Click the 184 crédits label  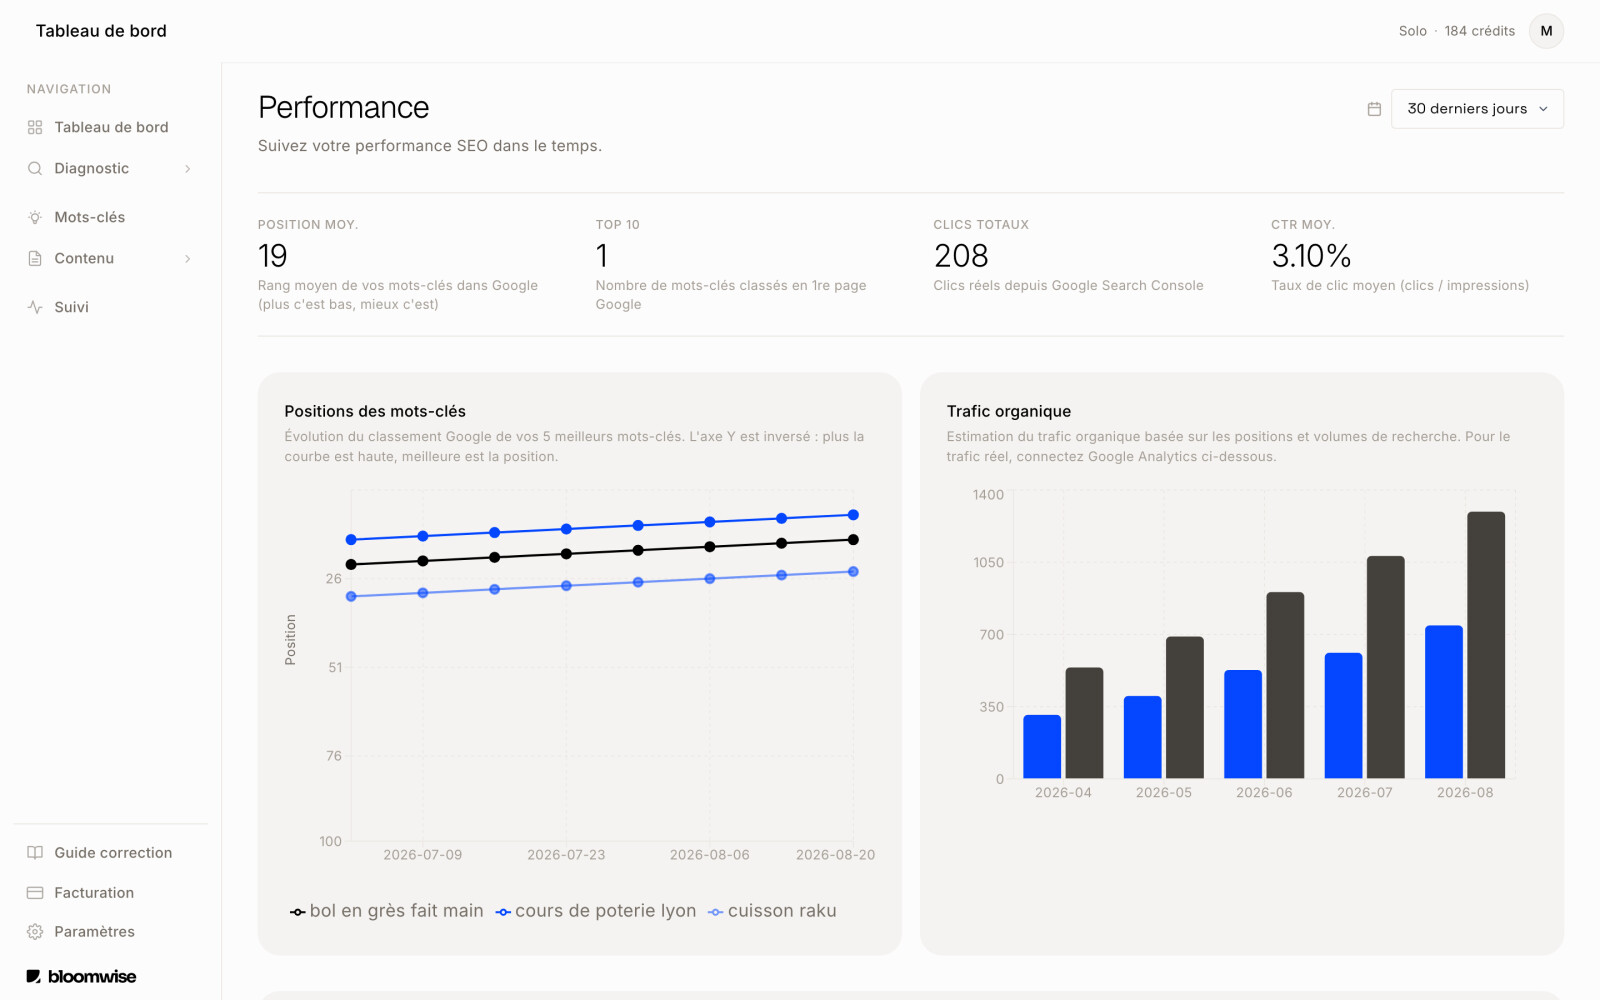(x=1479, y=31)
